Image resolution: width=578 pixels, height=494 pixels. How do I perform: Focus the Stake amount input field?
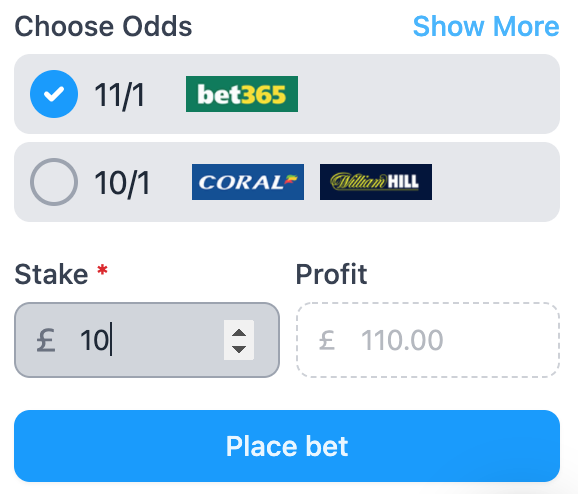click(147, 340)
